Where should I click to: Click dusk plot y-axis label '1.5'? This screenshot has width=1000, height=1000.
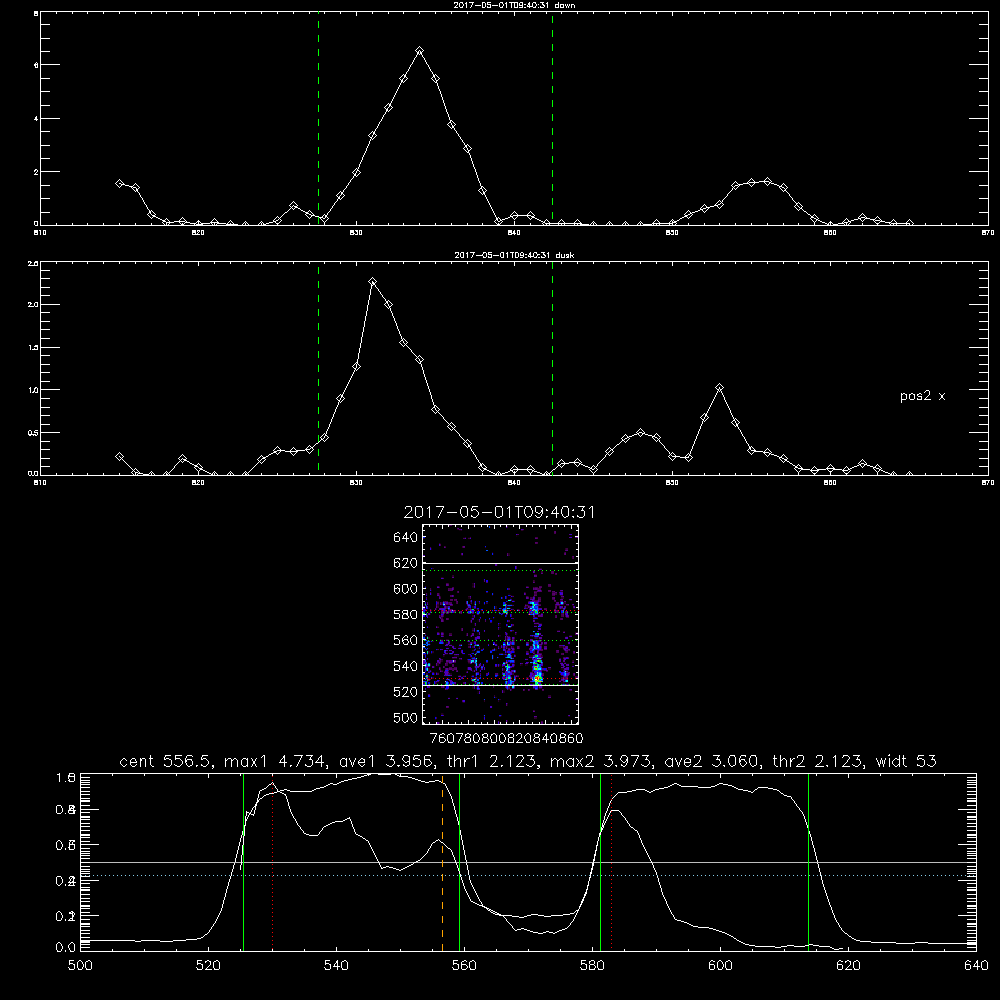tap(33, 348)
